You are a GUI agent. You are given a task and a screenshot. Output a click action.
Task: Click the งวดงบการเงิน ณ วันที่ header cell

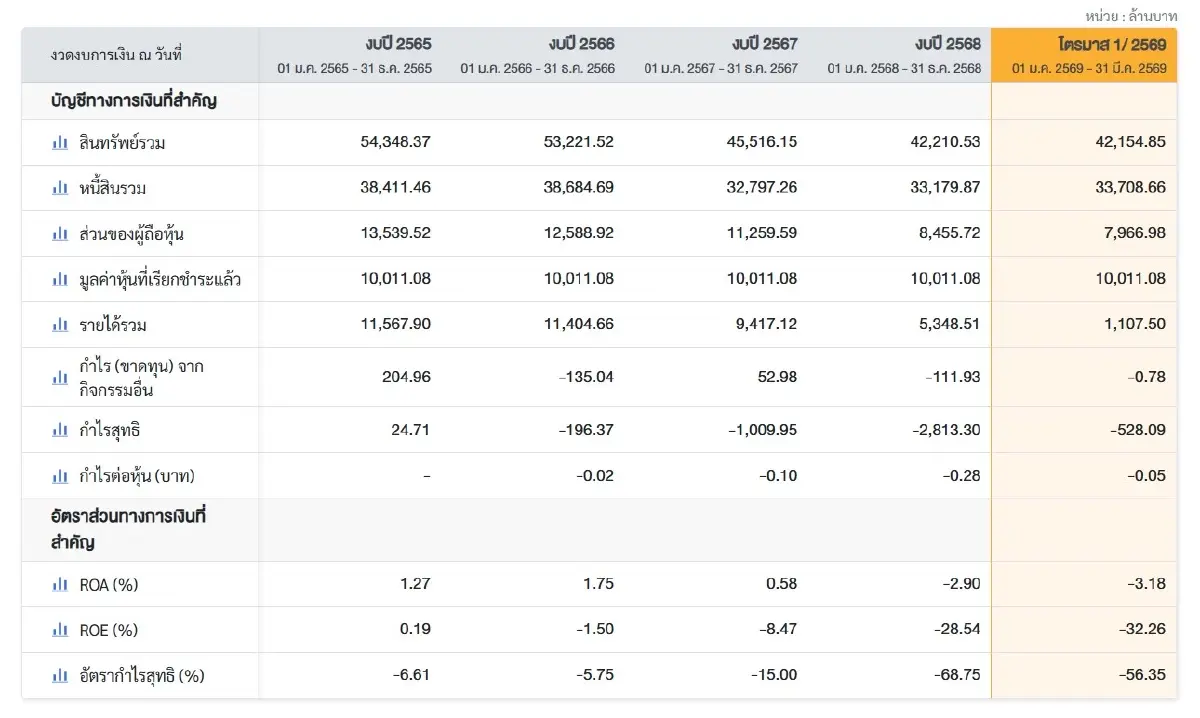pos(141,55)
